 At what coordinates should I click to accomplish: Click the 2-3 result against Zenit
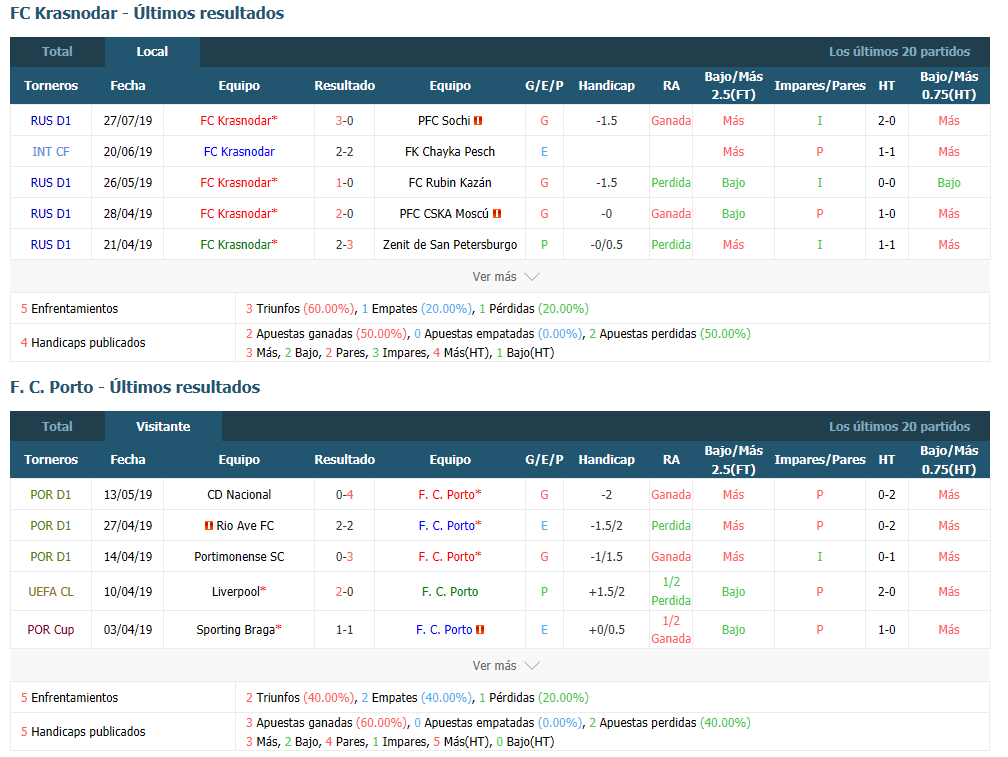pyautogui.click(x=345, y=245)
